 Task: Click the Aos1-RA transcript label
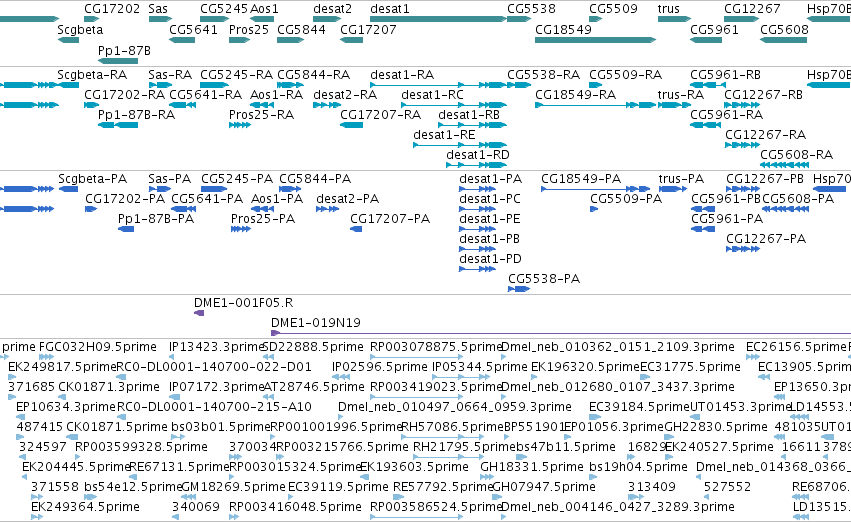276,95
